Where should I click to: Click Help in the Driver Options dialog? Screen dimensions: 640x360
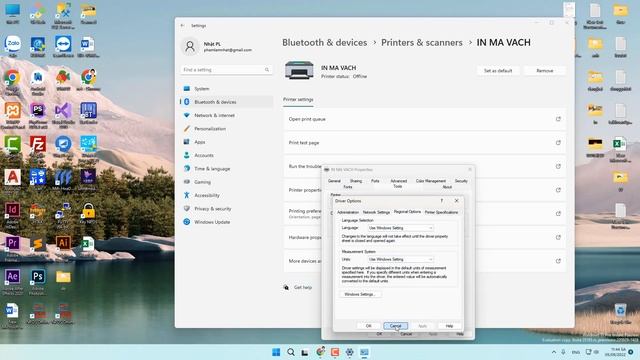click(x=449, y=326)
